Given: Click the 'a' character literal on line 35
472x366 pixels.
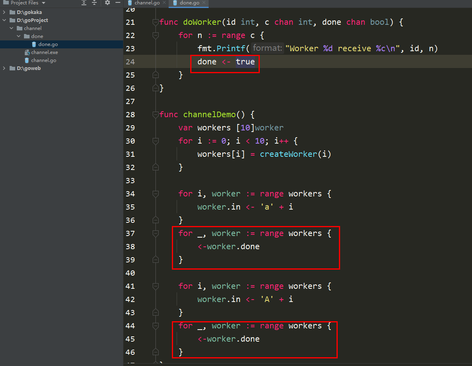Looking at the screenshot, I should [x=267, y=207].
